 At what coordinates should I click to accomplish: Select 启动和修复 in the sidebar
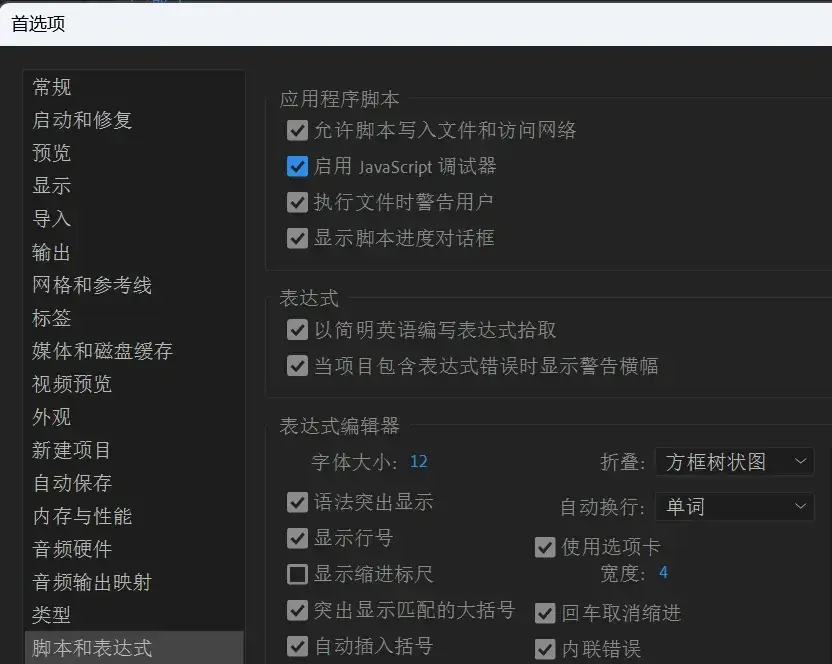point(82,120)
